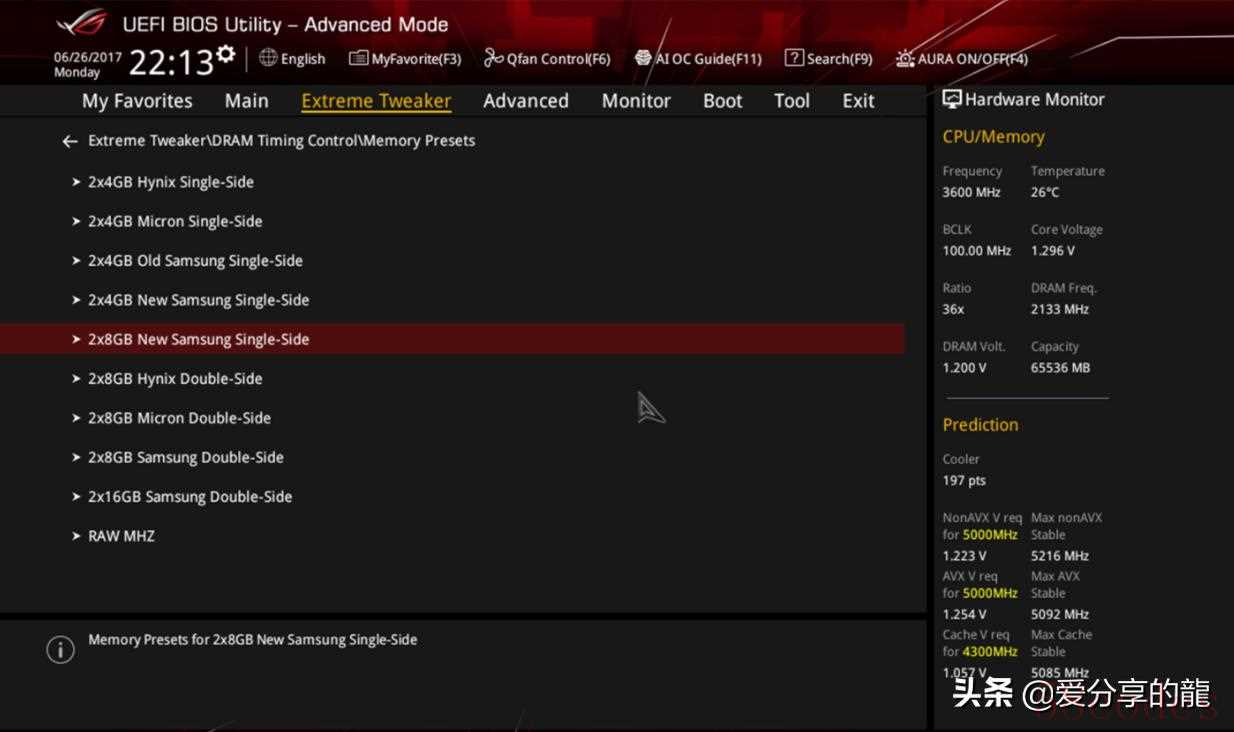This screenshot has width=1234, height=732.
Task: Click the 06/26/2017 Monday date
Action: (88, 65)
